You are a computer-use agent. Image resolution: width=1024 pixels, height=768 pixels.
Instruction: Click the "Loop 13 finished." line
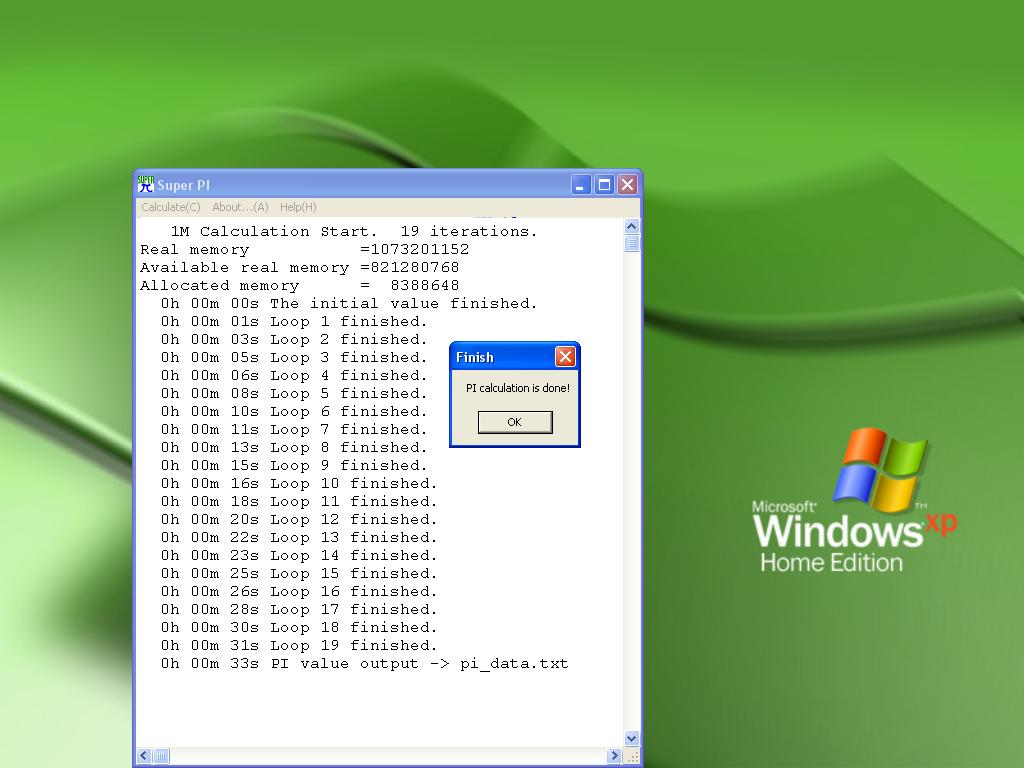299,537
